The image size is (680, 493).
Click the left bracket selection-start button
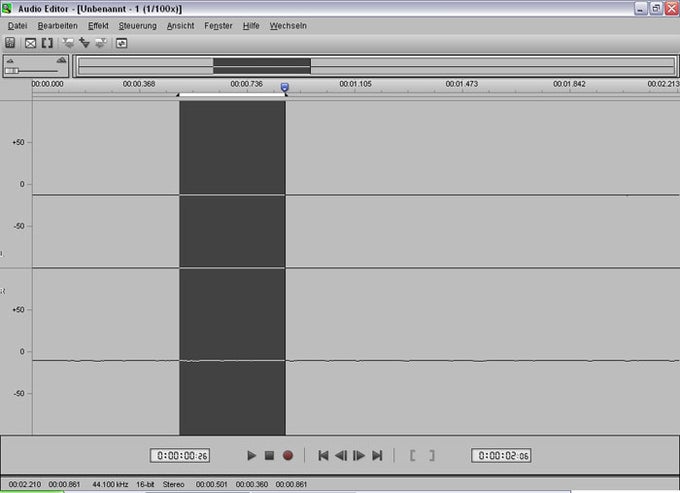[x=412, y=455]
